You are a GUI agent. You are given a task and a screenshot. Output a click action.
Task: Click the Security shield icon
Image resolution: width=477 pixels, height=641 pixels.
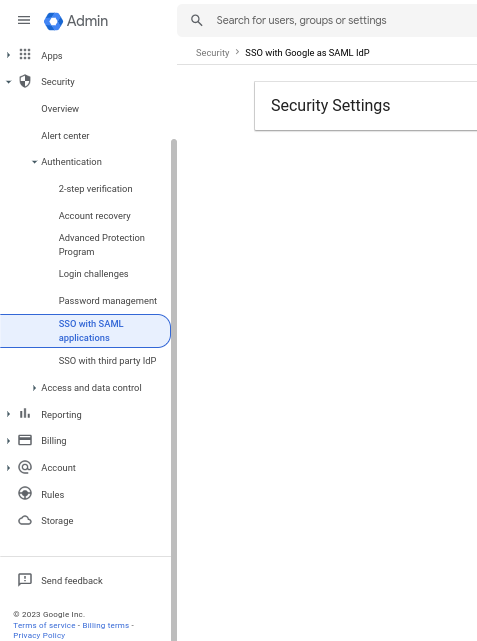pyautogui.click(x=25, y=81)
